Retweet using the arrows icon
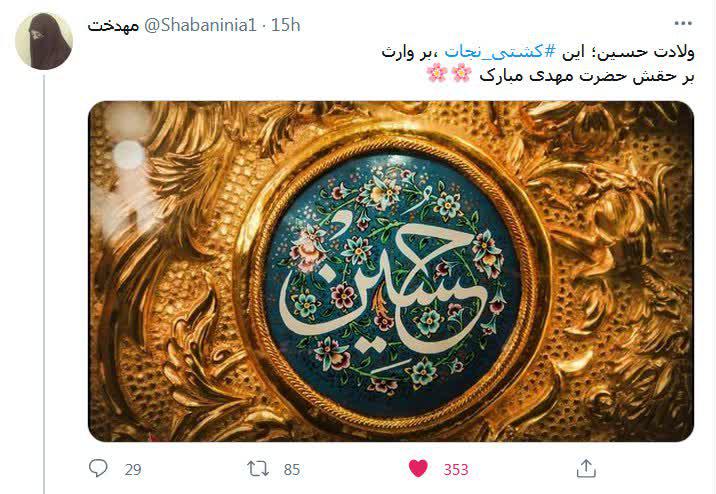 pos(258,468)
